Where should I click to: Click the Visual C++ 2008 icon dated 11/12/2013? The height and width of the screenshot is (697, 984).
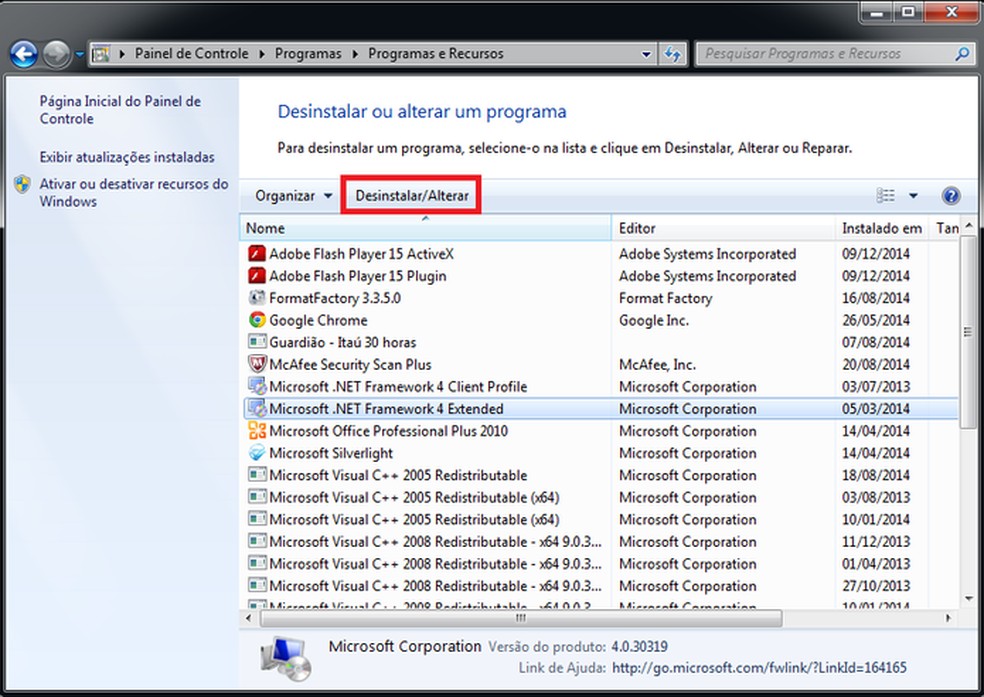coord(257,541)
